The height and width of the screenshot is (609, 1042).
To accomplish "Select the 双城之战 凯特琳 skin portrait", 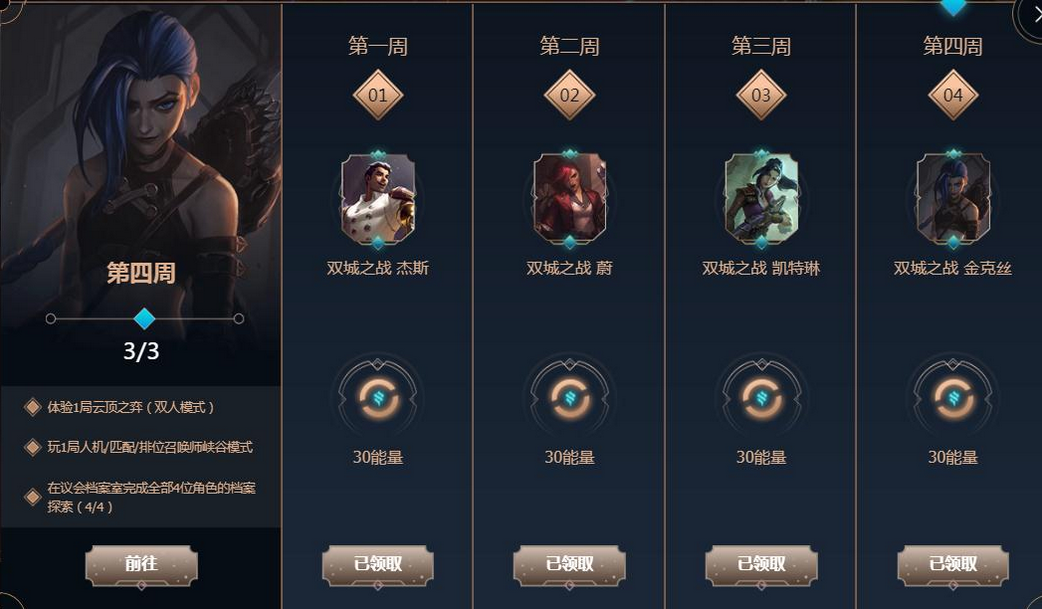I will 762,199.
